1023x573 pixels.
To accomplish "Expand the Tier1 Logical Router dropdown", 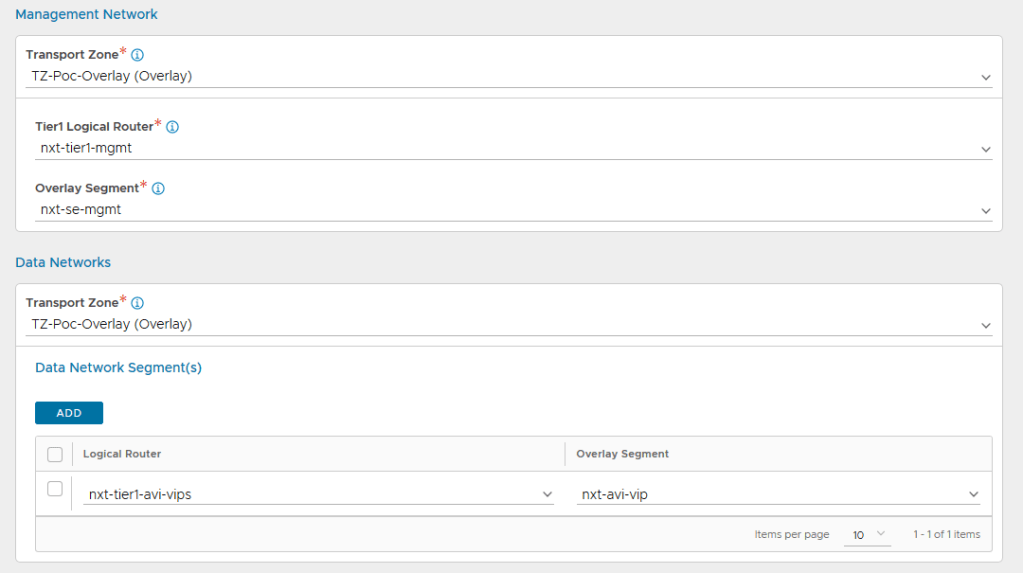I will tap(512, 149).
